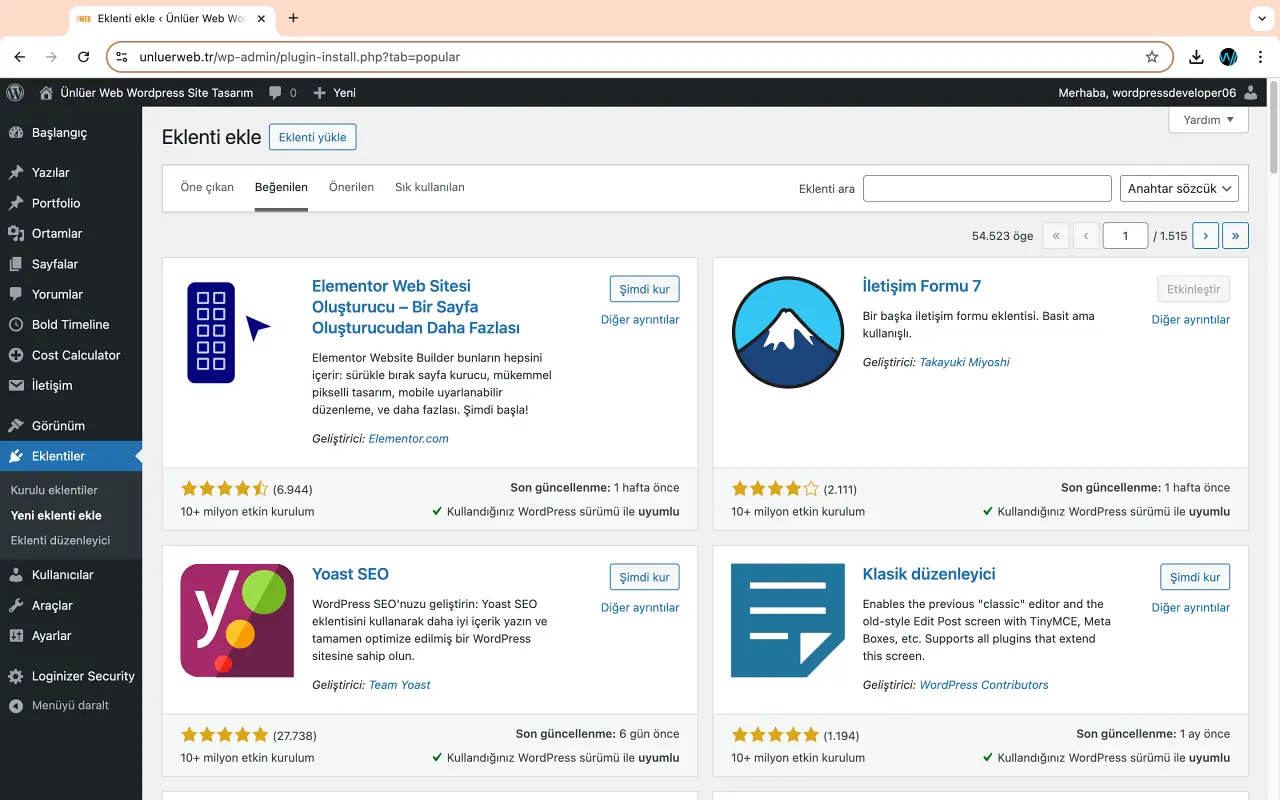Open the Yoast SEO plugin title

350,574
